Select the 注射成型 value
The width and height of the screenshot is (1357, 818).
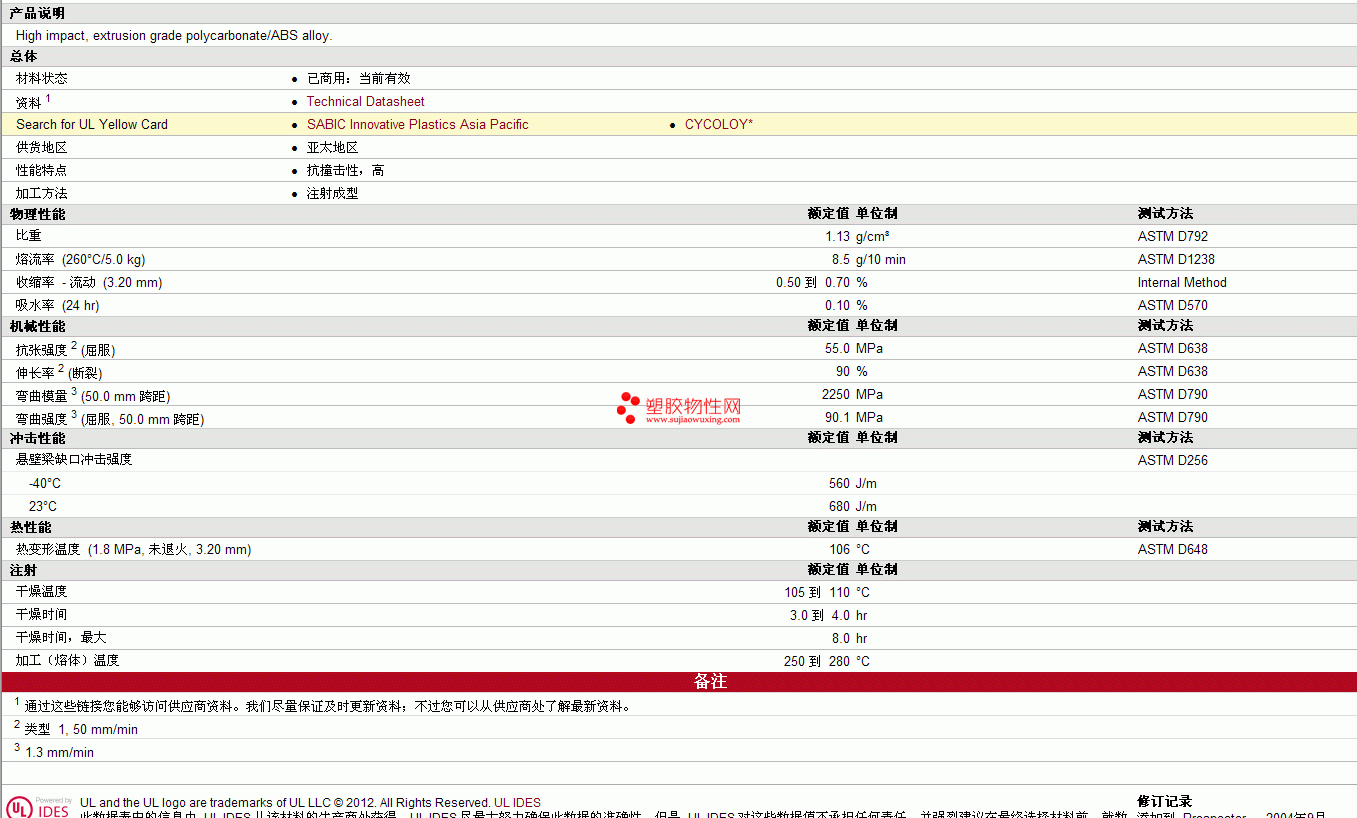pos(332,193)
